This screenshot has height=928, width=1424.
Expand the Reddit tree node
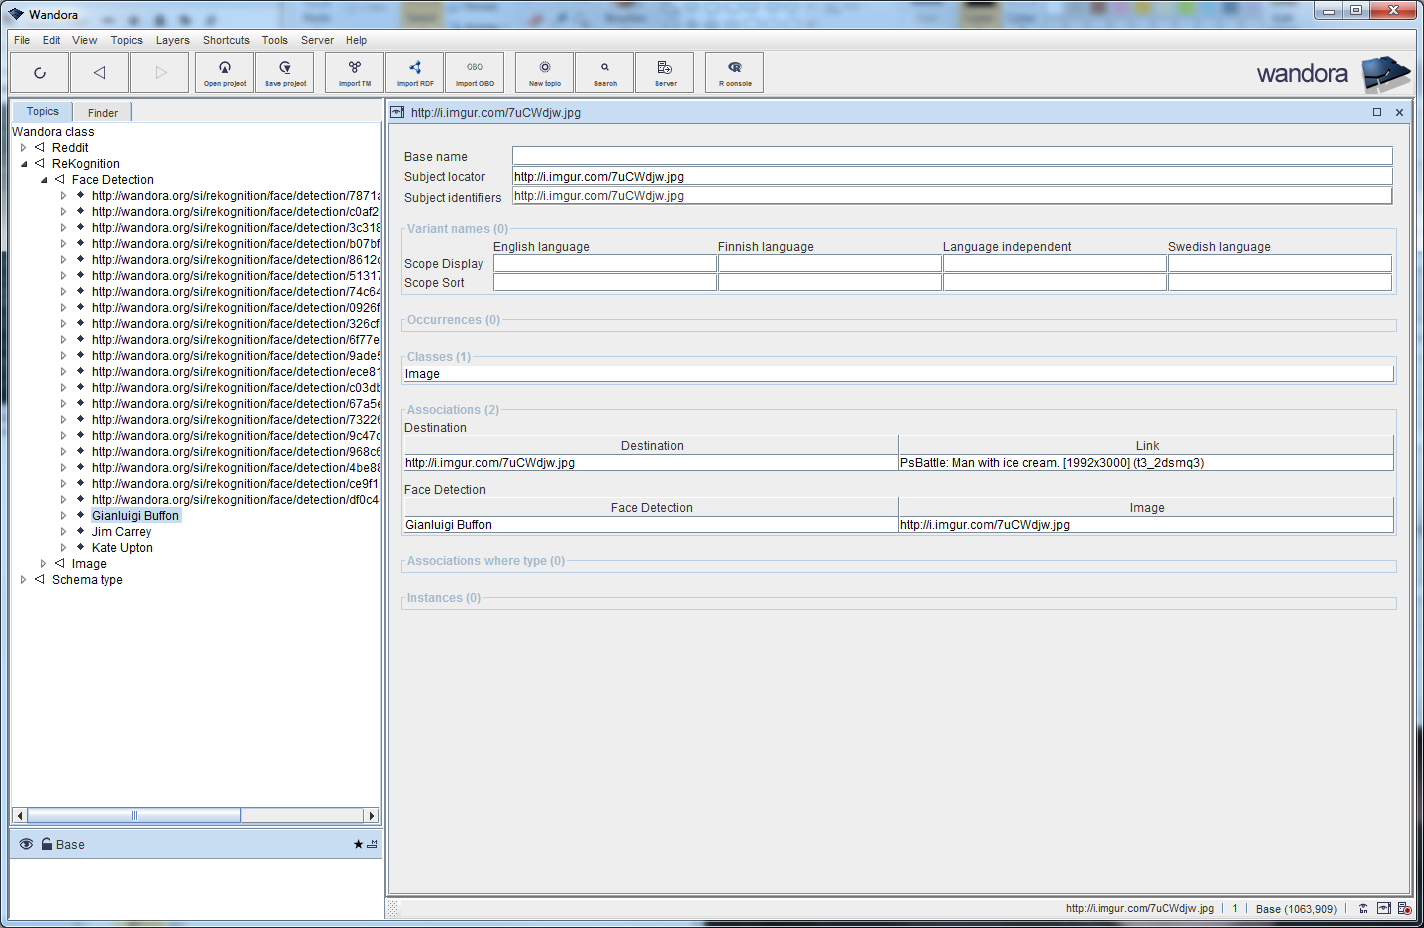coord(24,148)
